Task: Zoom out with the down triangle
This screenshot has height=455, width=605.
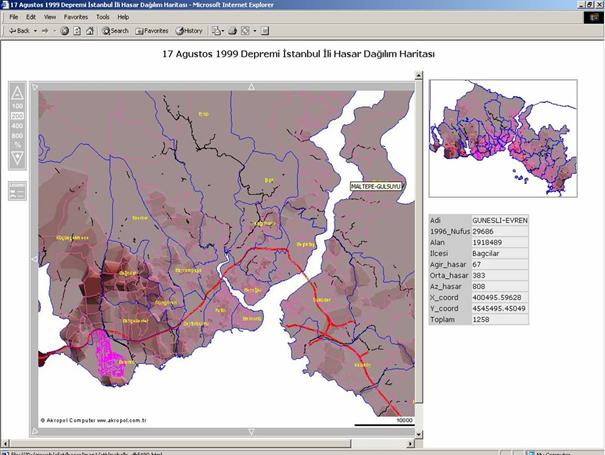Action: [17, 158]
